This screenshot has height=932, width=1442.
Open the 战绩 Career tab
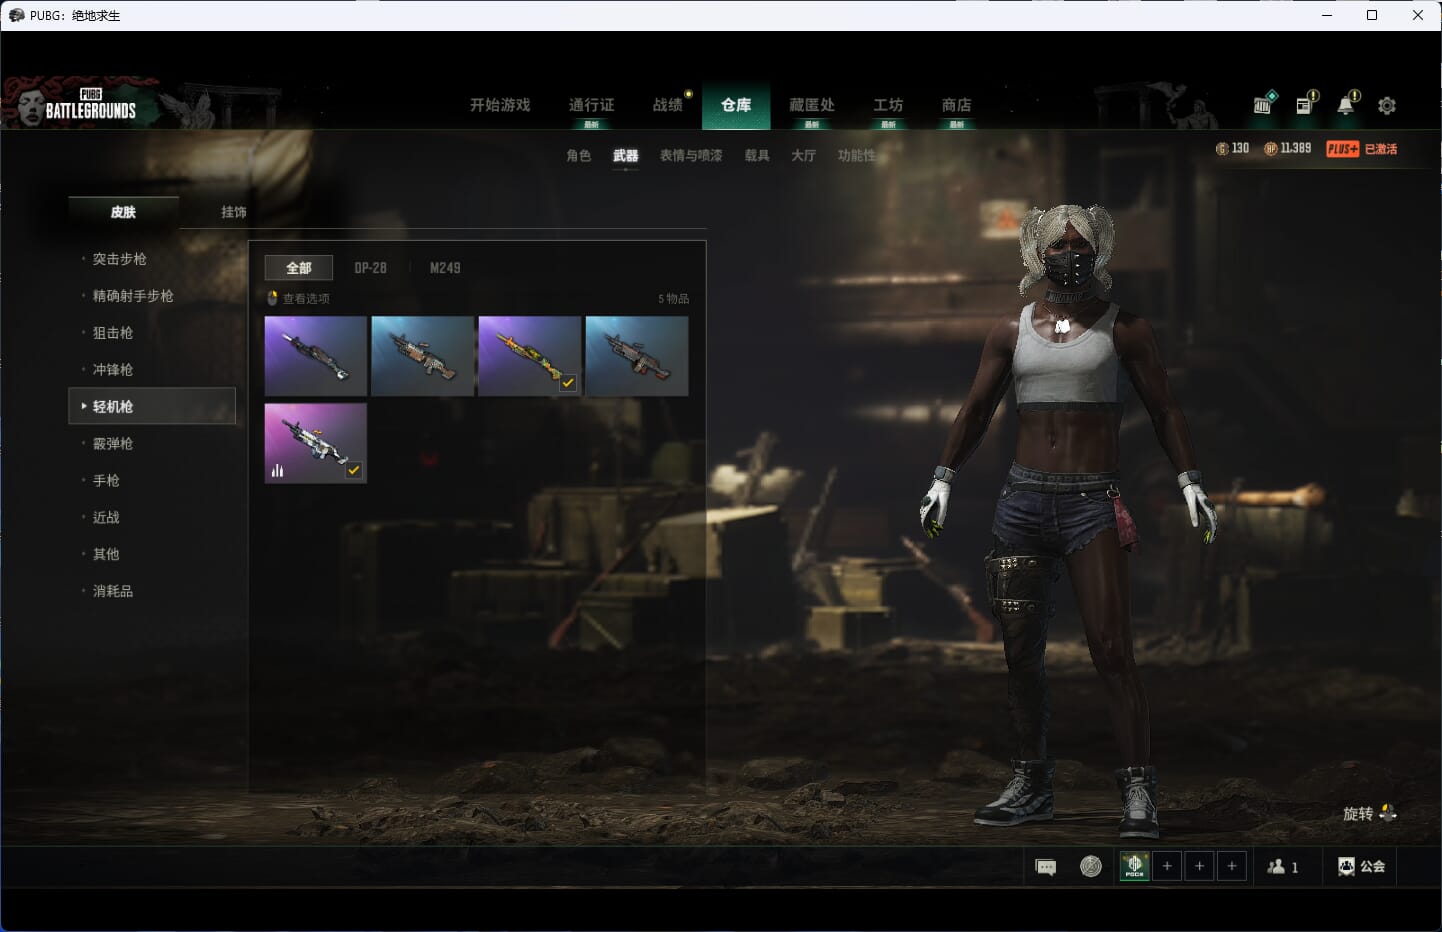click(x=667, y=105)
